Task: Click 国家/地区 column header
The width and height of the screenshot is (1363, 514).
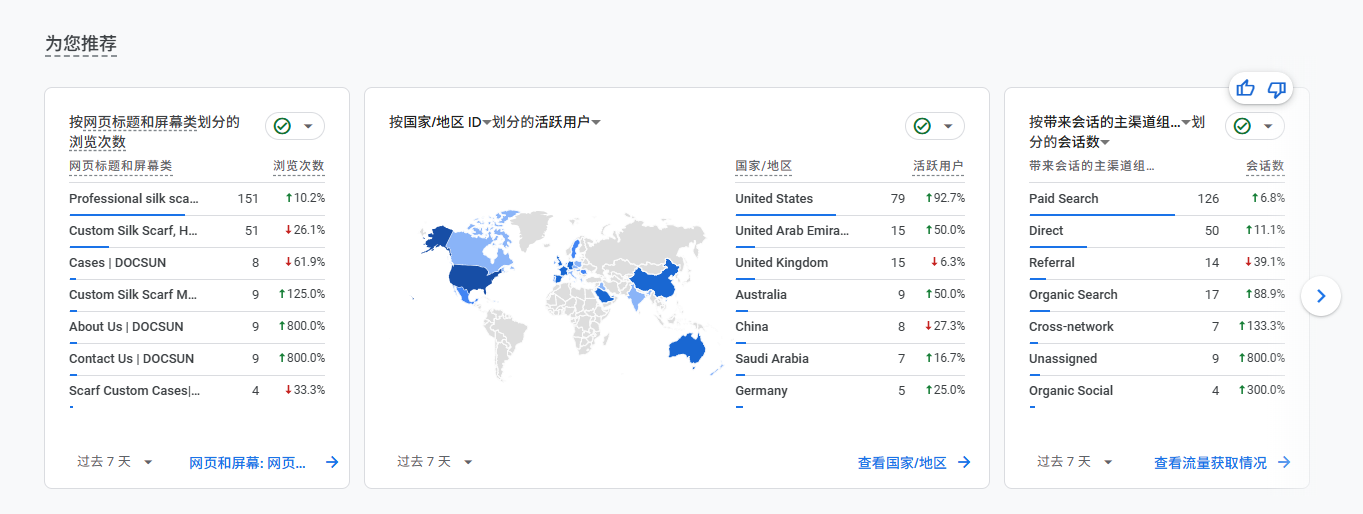Action: pos(764,166)
